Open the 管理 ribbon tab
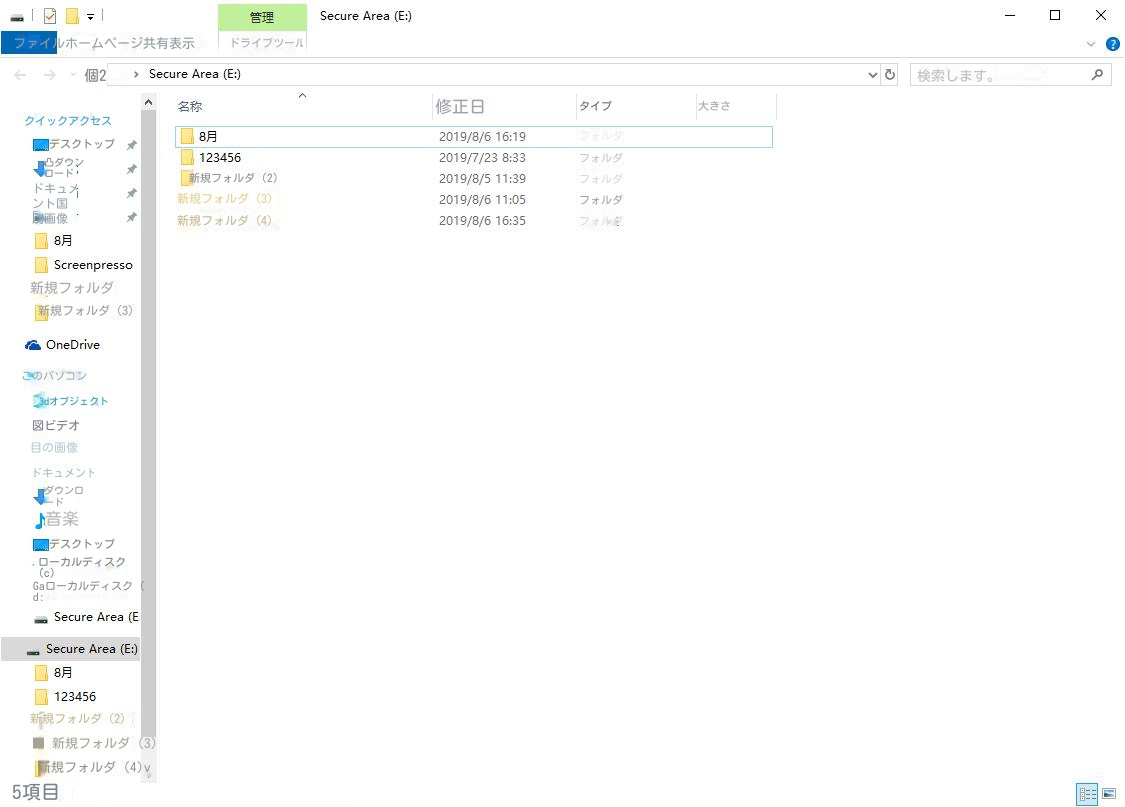The width and height of the screenshot is (1125, 807). point(262,17)
